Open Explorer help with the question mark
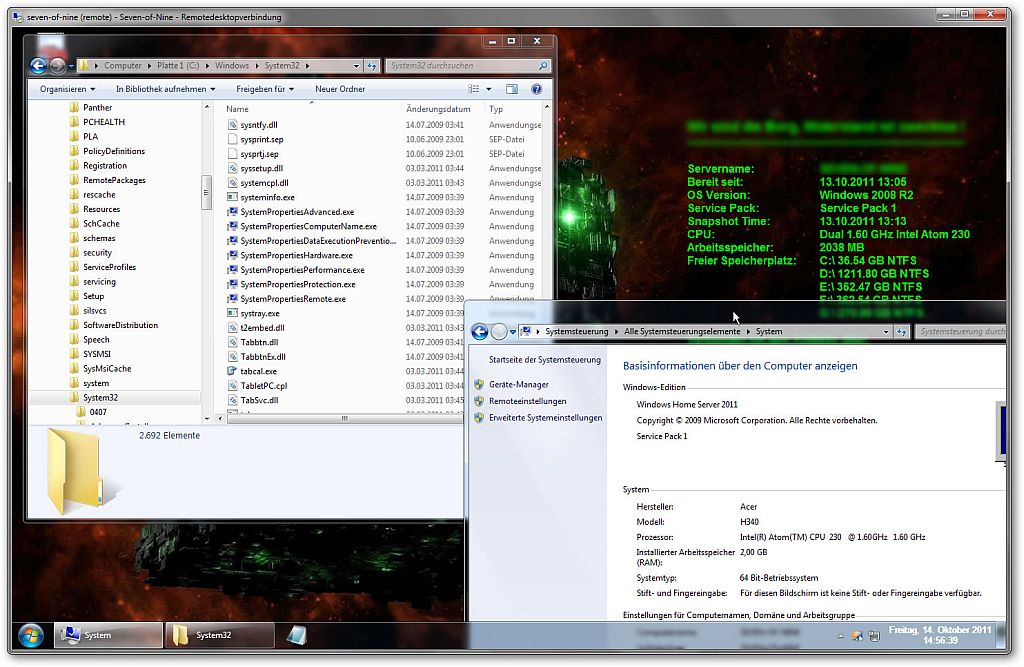 tap(536, 89)
